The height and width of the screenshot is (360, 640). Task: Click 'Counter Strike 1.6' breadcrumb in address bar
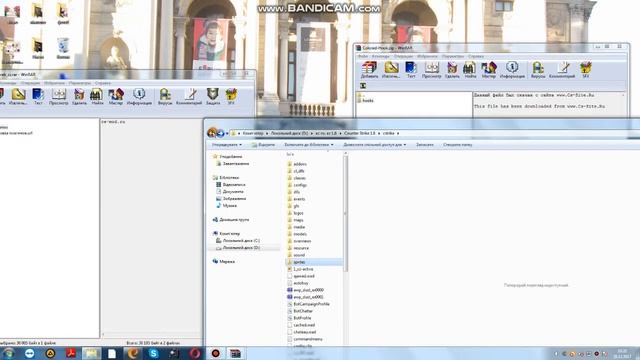click(360, 133)
